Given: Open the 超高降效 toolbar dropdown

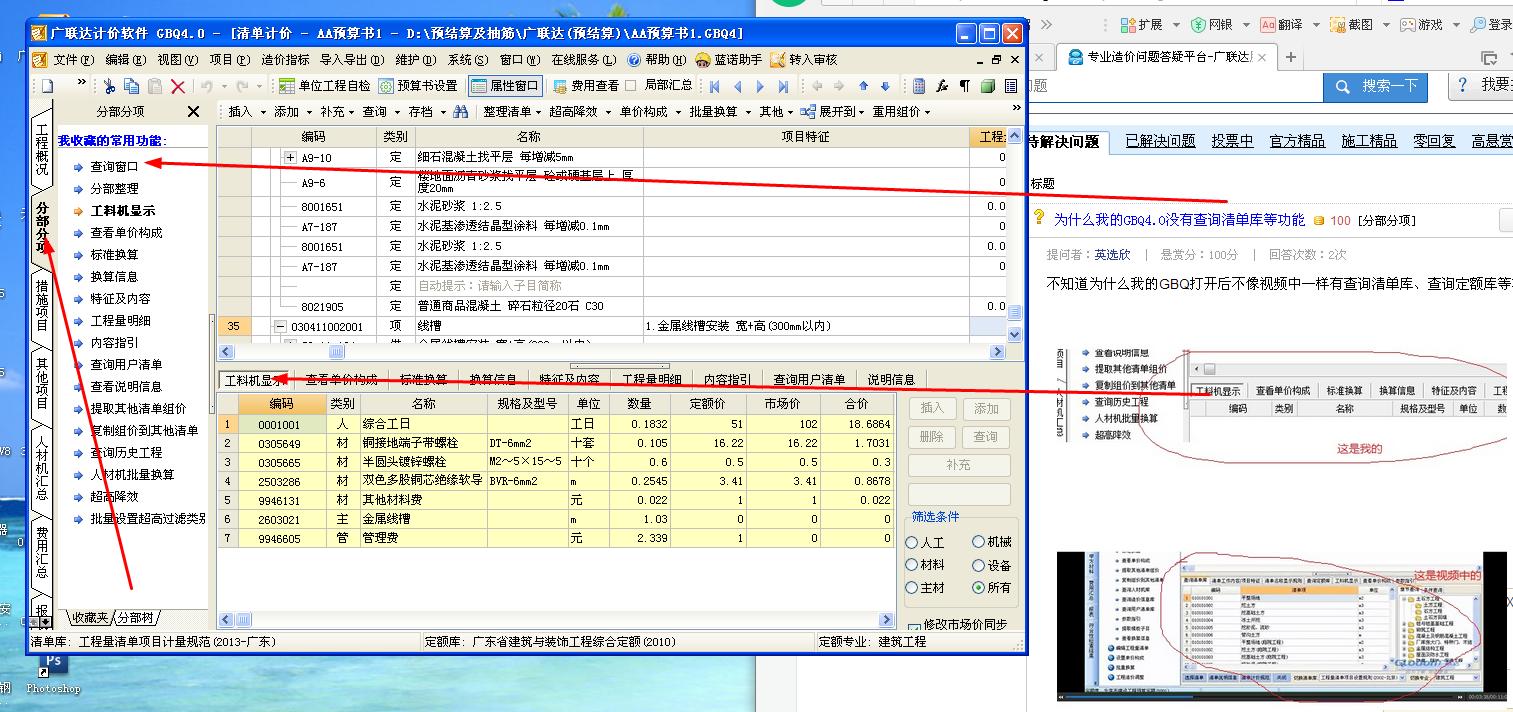Looking at the screenshot, I should 578,112.
